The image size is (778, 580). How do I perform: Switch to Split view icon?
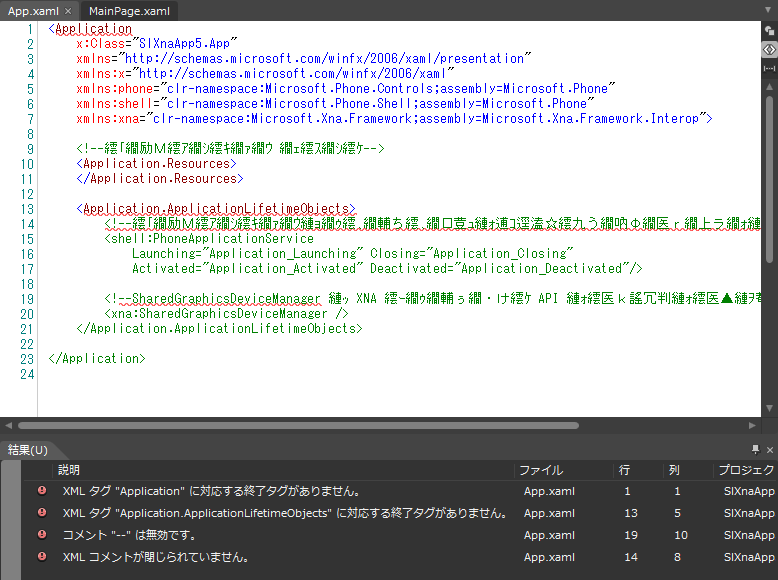(x=769, y=68)
